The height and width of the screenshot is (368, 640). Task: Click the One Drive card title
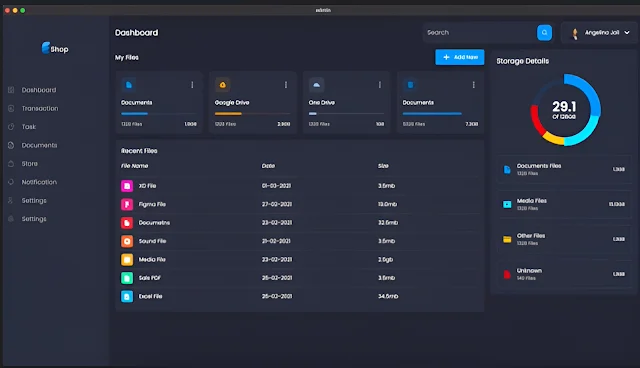pyautogui.click(x=322, y=102)
